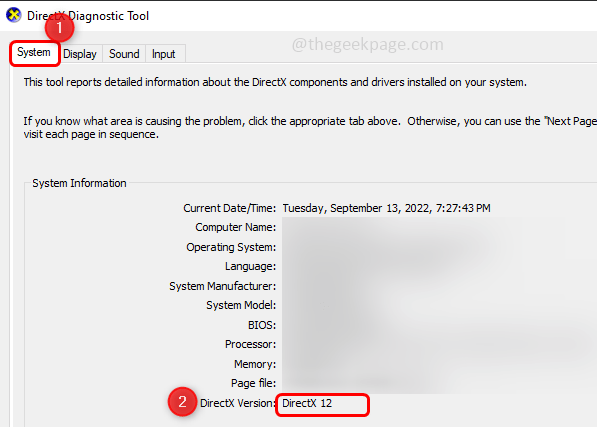The height and width of the screenshot is (427, 597).
Task: Open the Display tab
Action: click(x=80, y=54)
